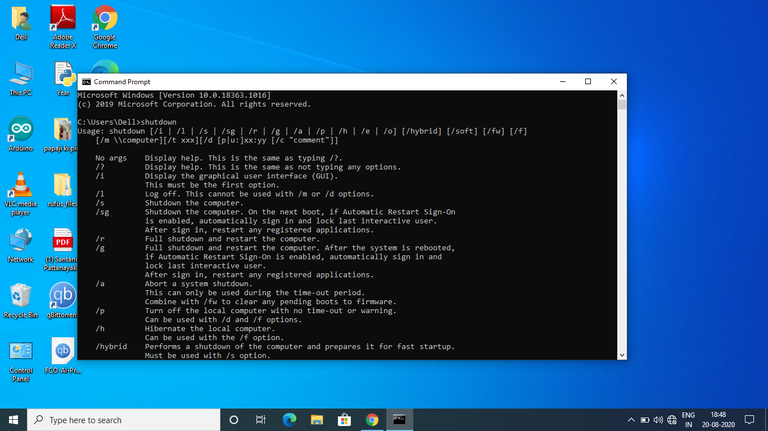
Task: Maximize the Command Prompt window
Action: pyautogui.click(x=588, y=82)
